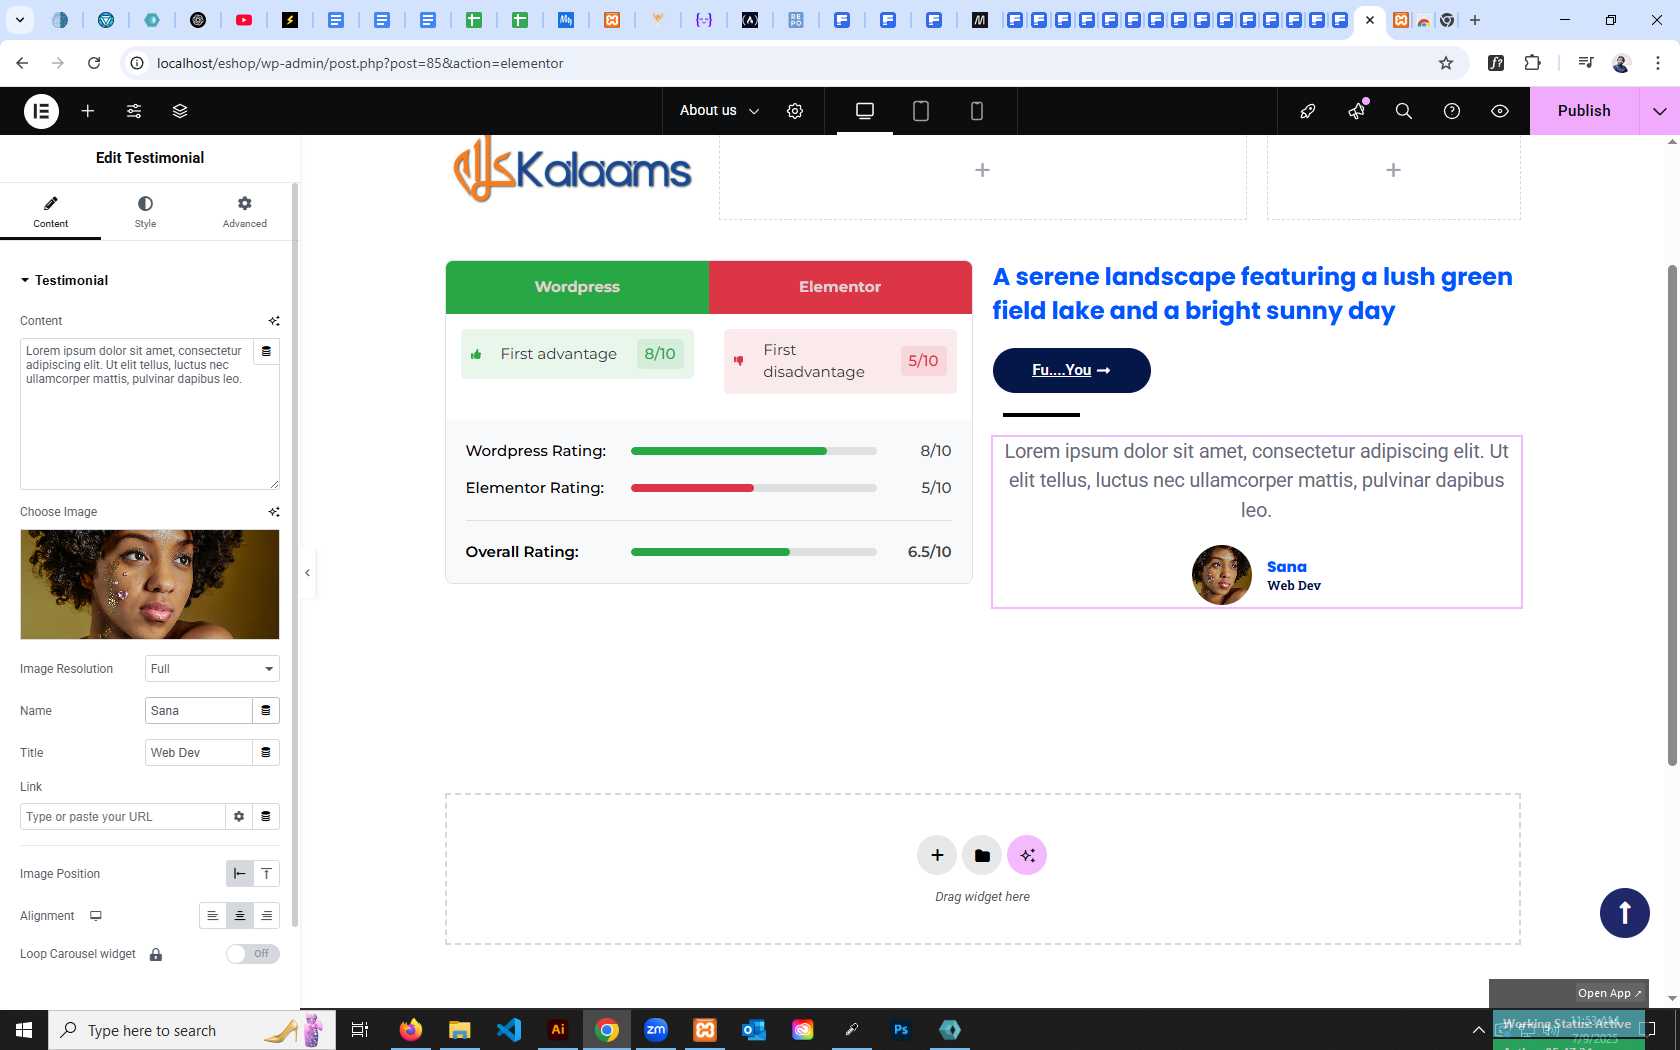
Task: Open the Image Resolution dropdown
Action: (x=212, y=669)
